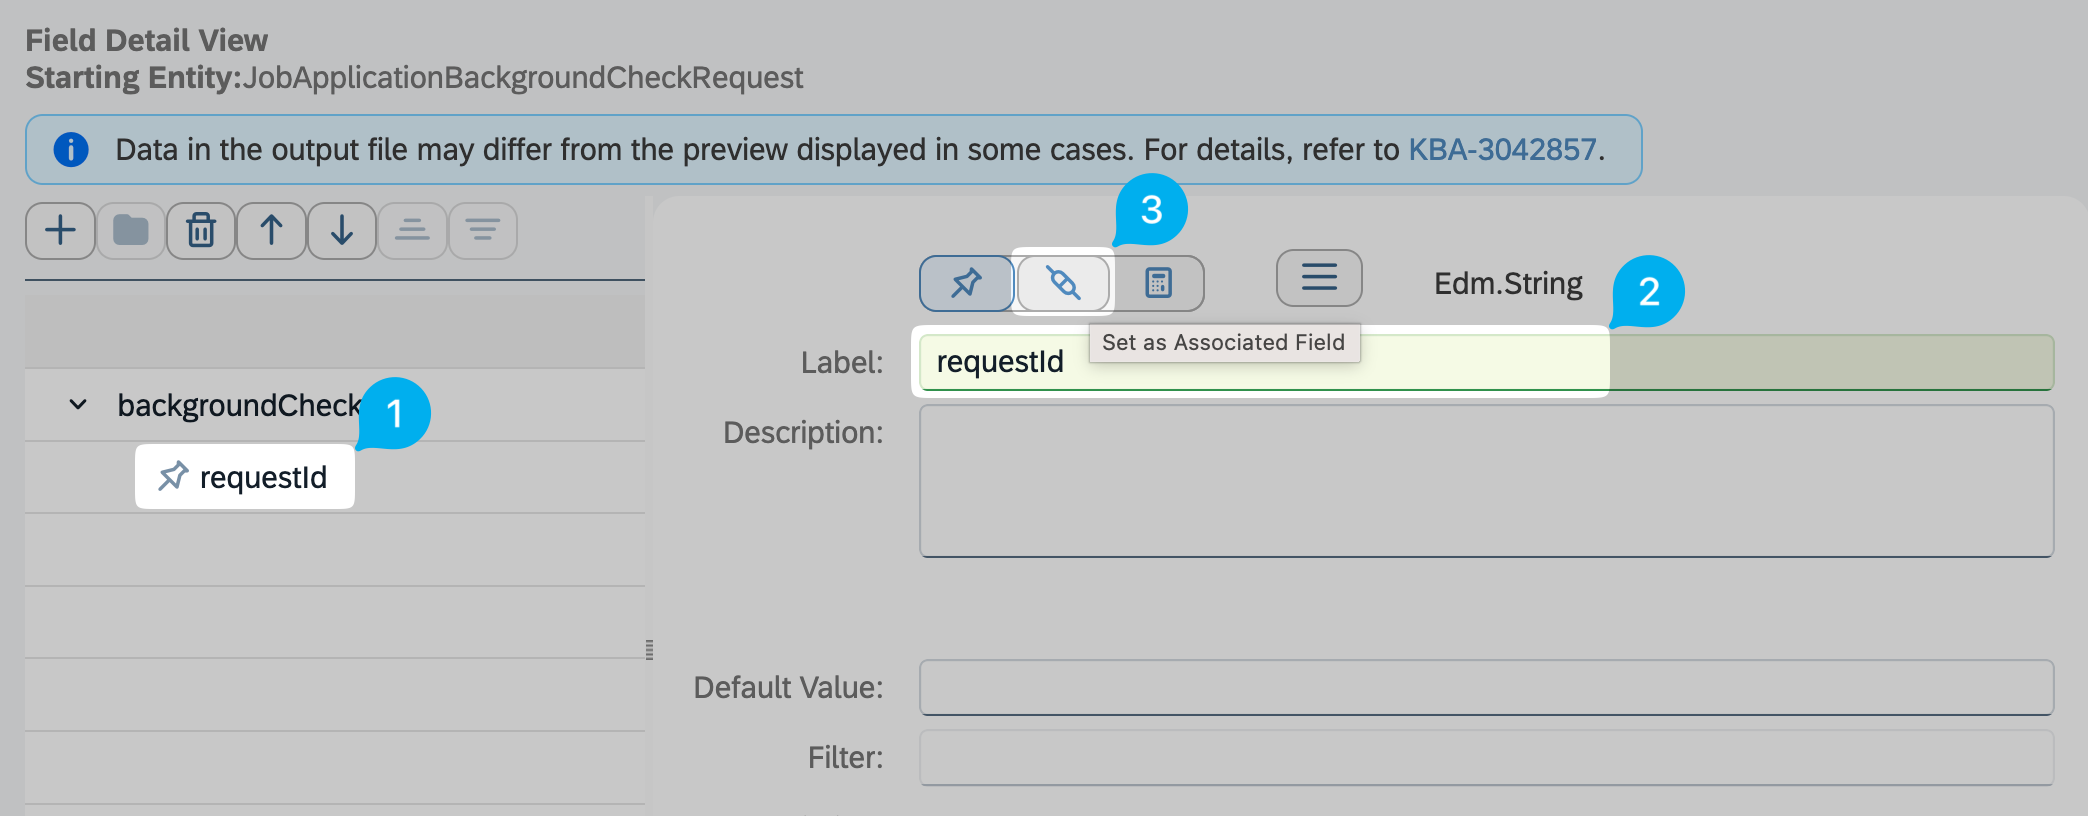Open the KBA-3042857 link

1502,150
